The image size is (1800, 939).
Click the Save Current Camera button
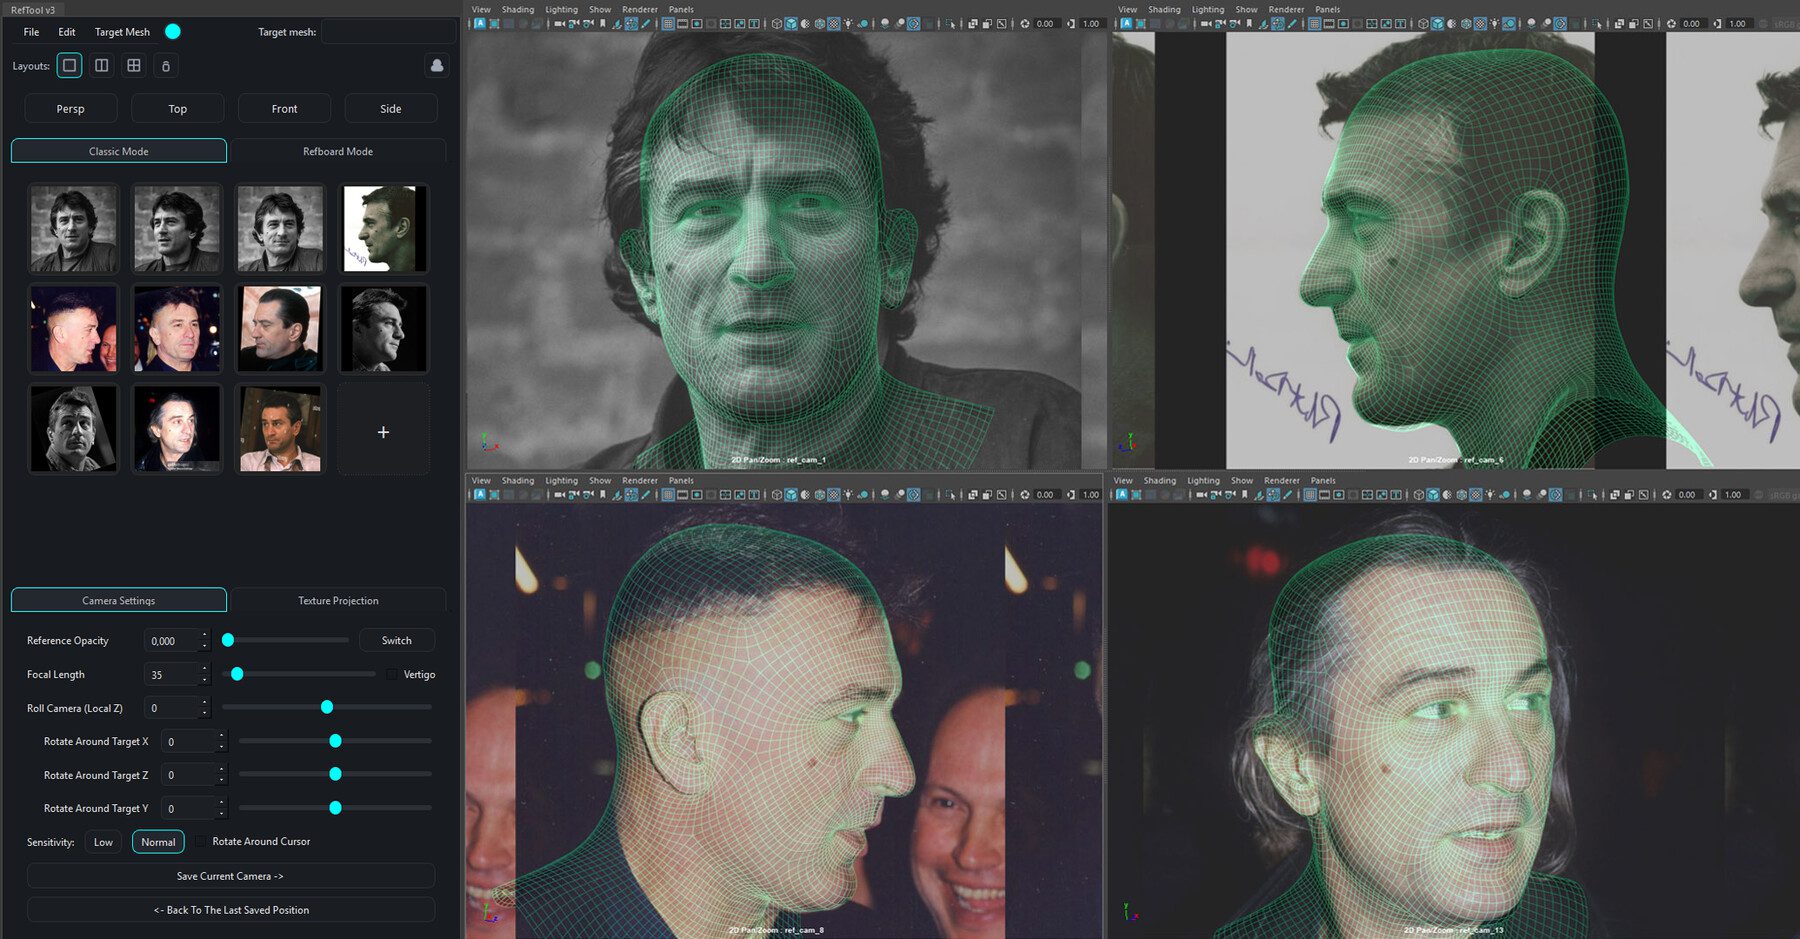point(230,877)
